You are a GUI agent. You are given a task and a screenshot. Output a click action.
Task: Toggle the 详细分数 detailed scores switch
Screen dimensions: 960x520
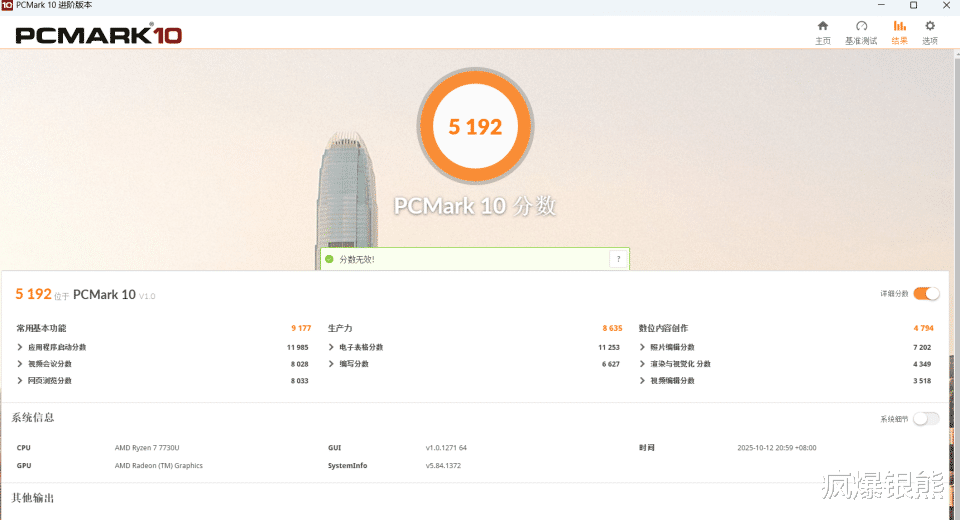926,294
